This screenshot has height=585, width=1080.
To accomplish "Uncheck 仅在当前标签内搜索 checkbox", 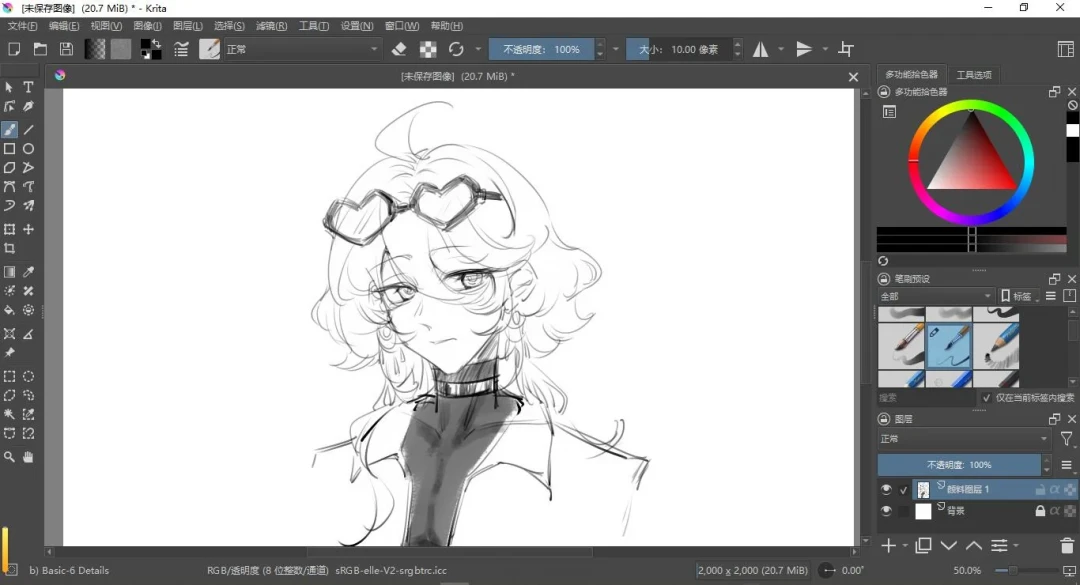I will [986, 398].
